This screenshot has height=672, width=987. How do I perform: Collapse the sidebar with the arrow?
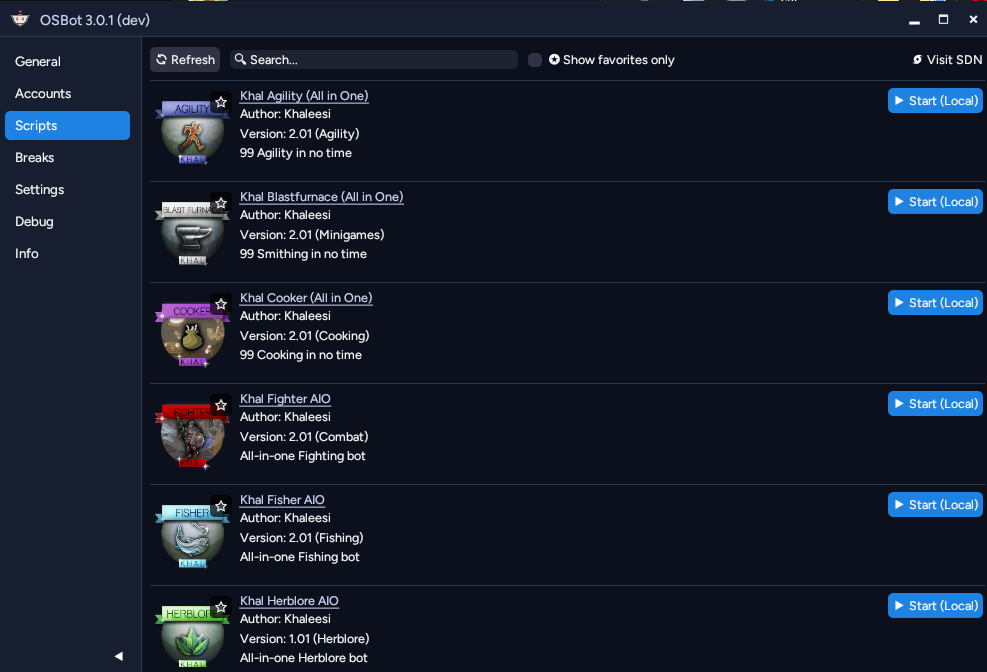(x=118, y=656)
